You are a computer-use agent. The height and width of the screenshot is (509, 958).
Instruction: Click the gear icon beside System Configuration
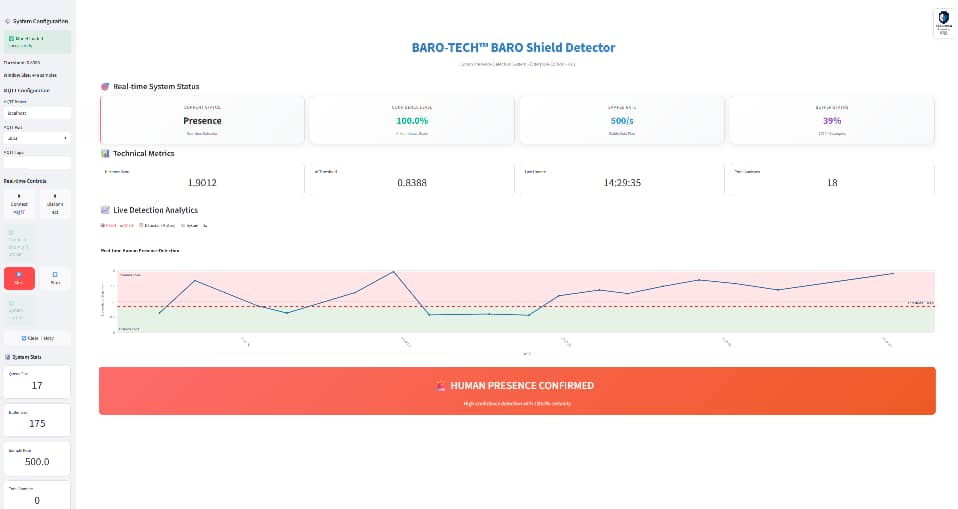pos(9,20)
